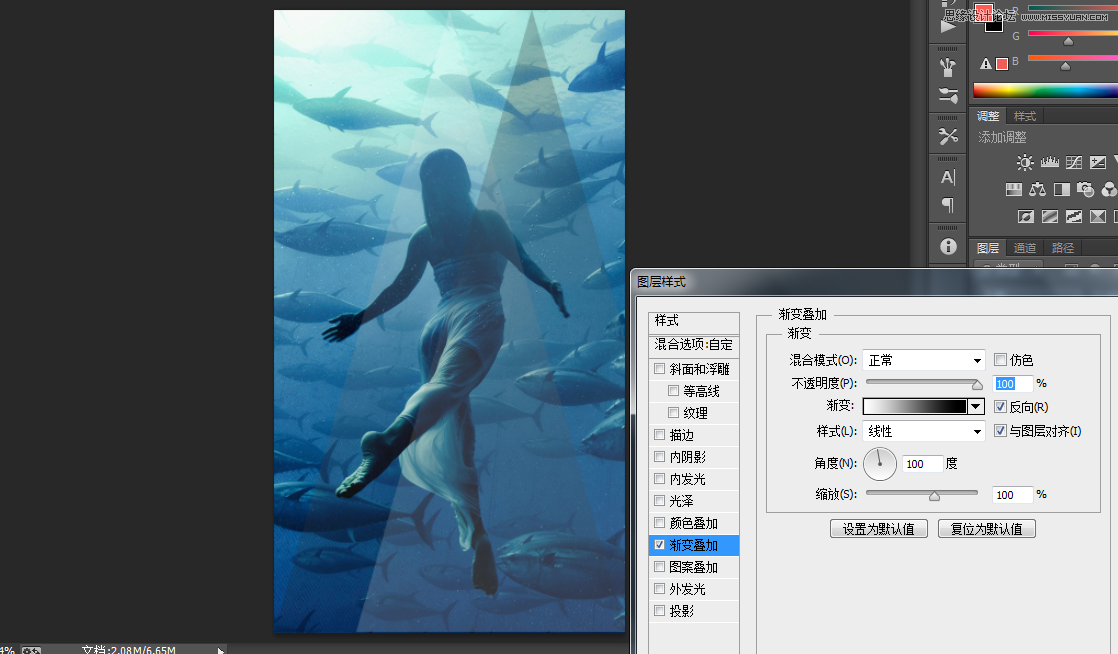Click the angle dial in Layer Style dialog

pyautogui.click(x=879, y=464)
